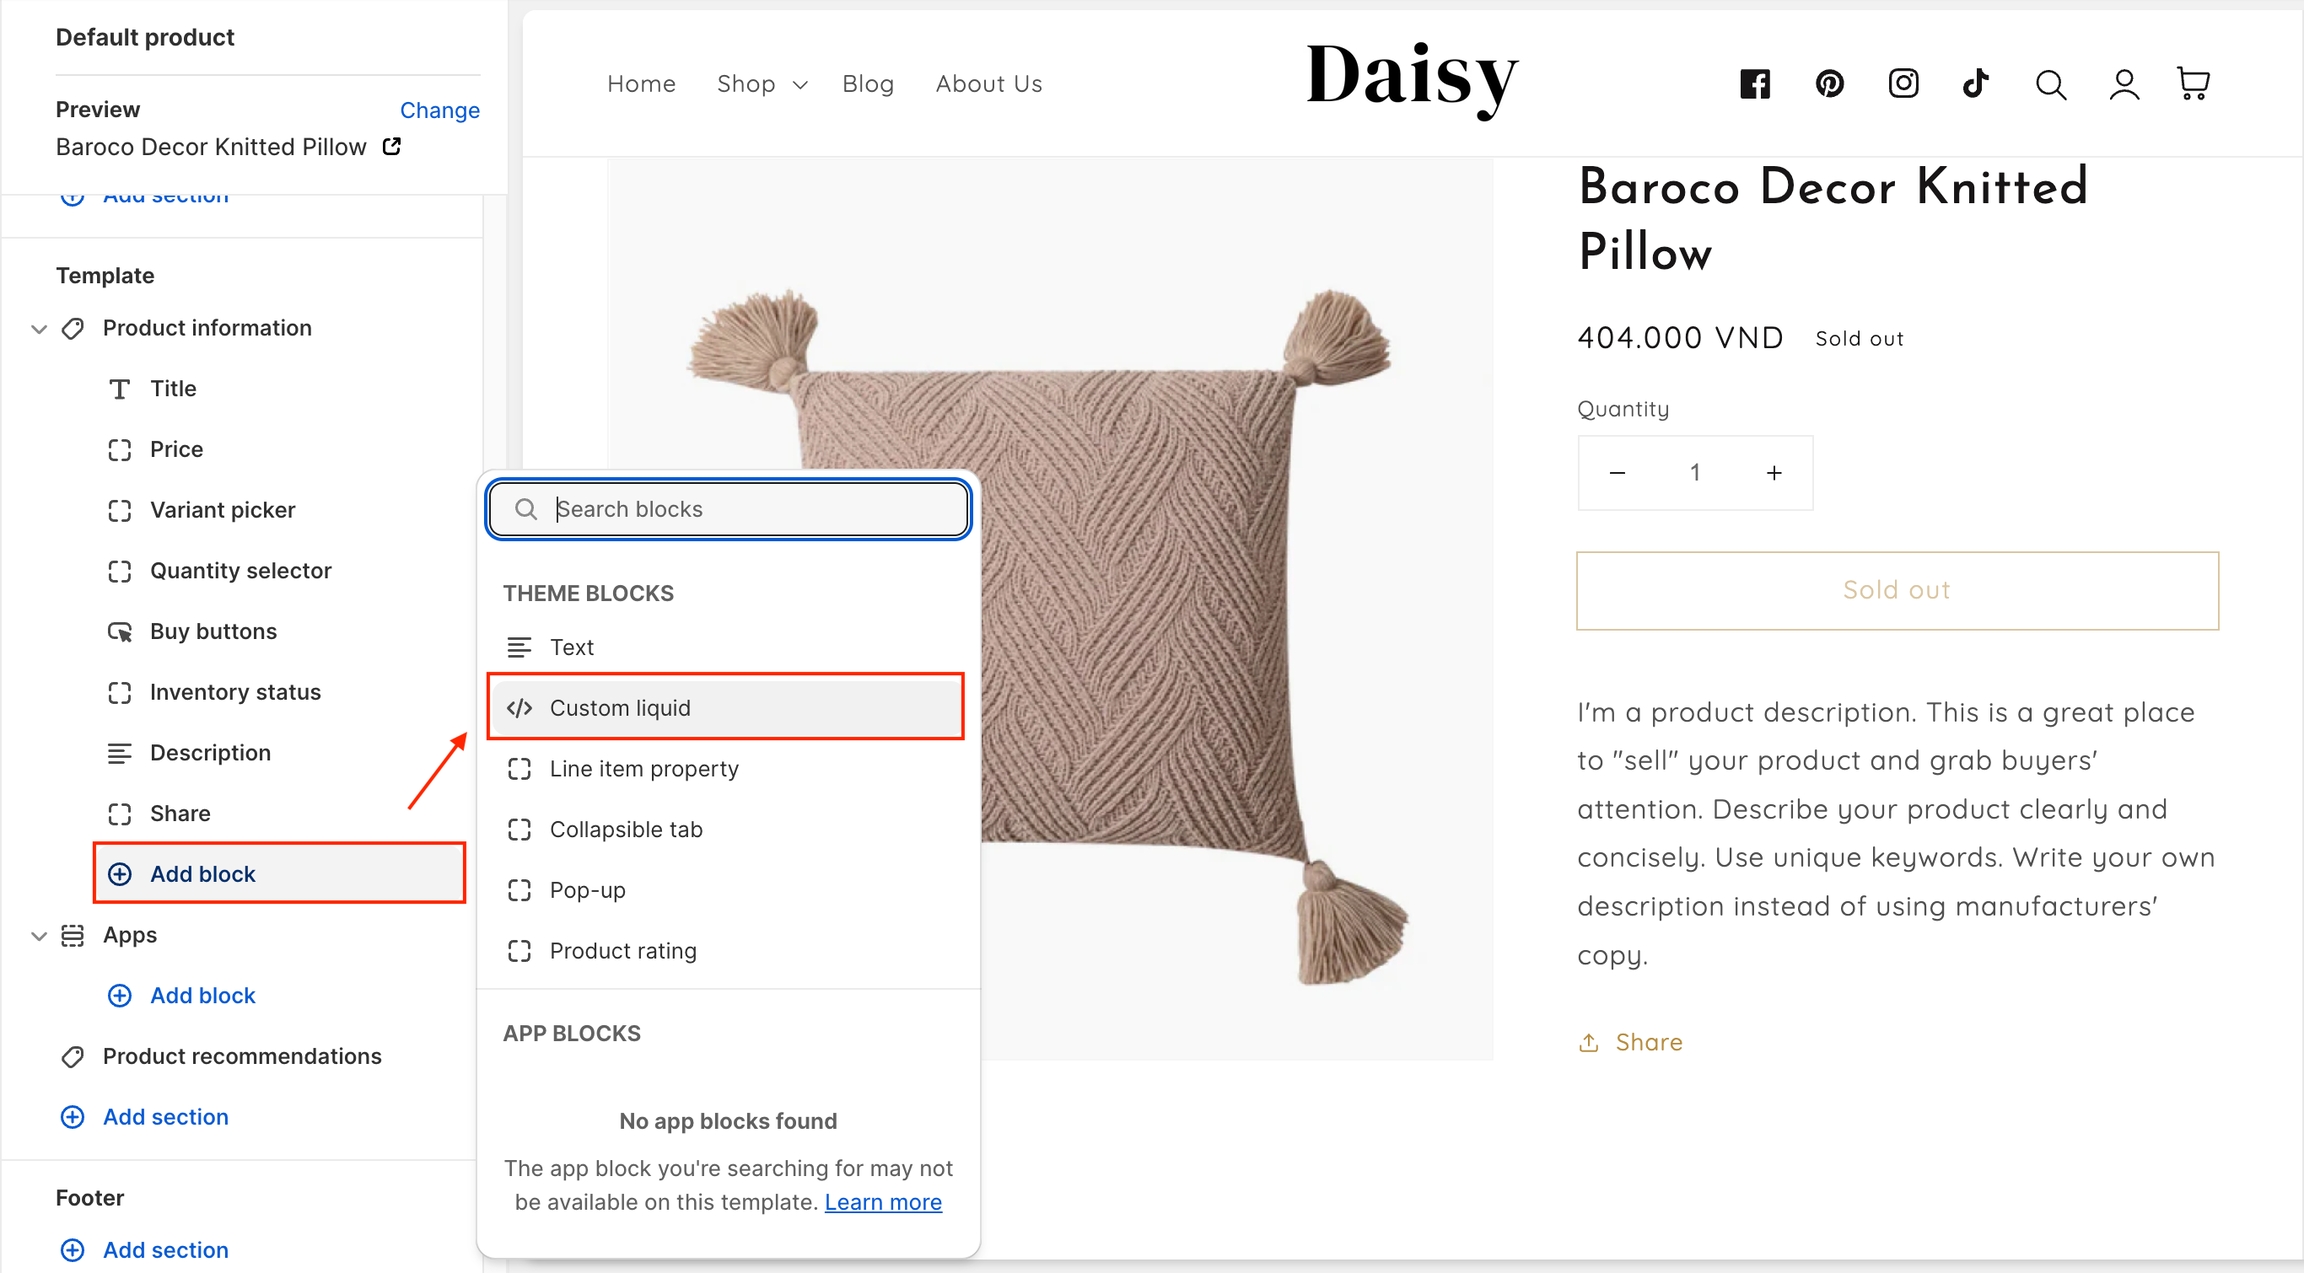Open the account profile icon
The width and height of the screenshot is (2304, 1273).
2124,85
